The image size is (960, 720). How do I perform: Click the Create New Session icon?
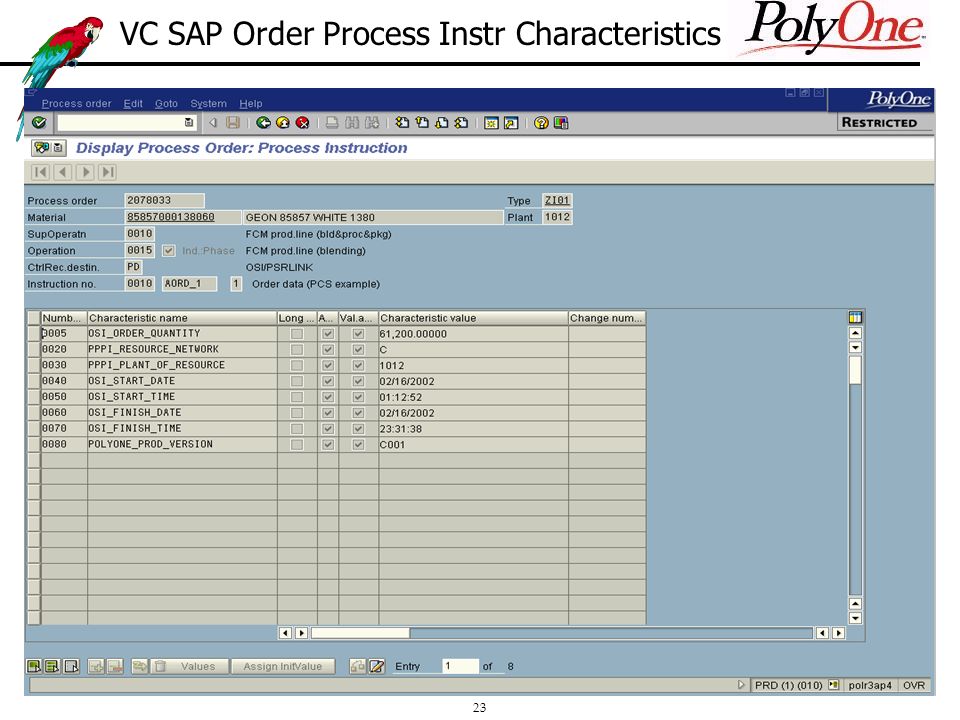pos(491,123)
